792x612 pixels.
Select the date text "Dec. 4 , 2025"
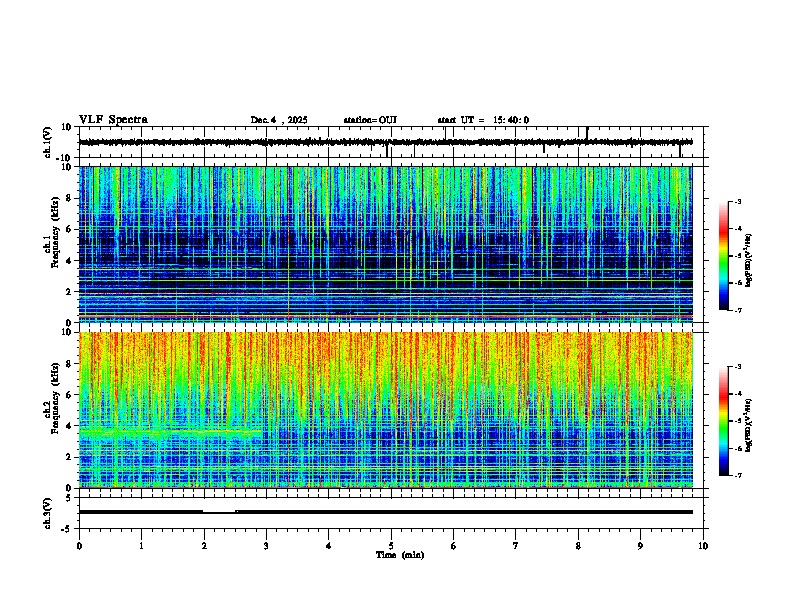[x=279, y=120]
